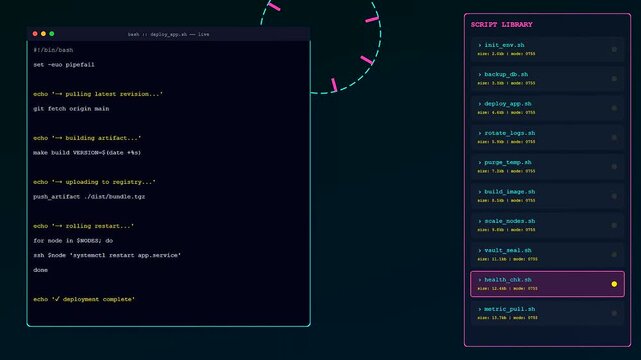The height and width of the screenshot is (360, 641).
Task: Click the SCRIPT LIBRARY panel heading
Action: pos(501,25)
